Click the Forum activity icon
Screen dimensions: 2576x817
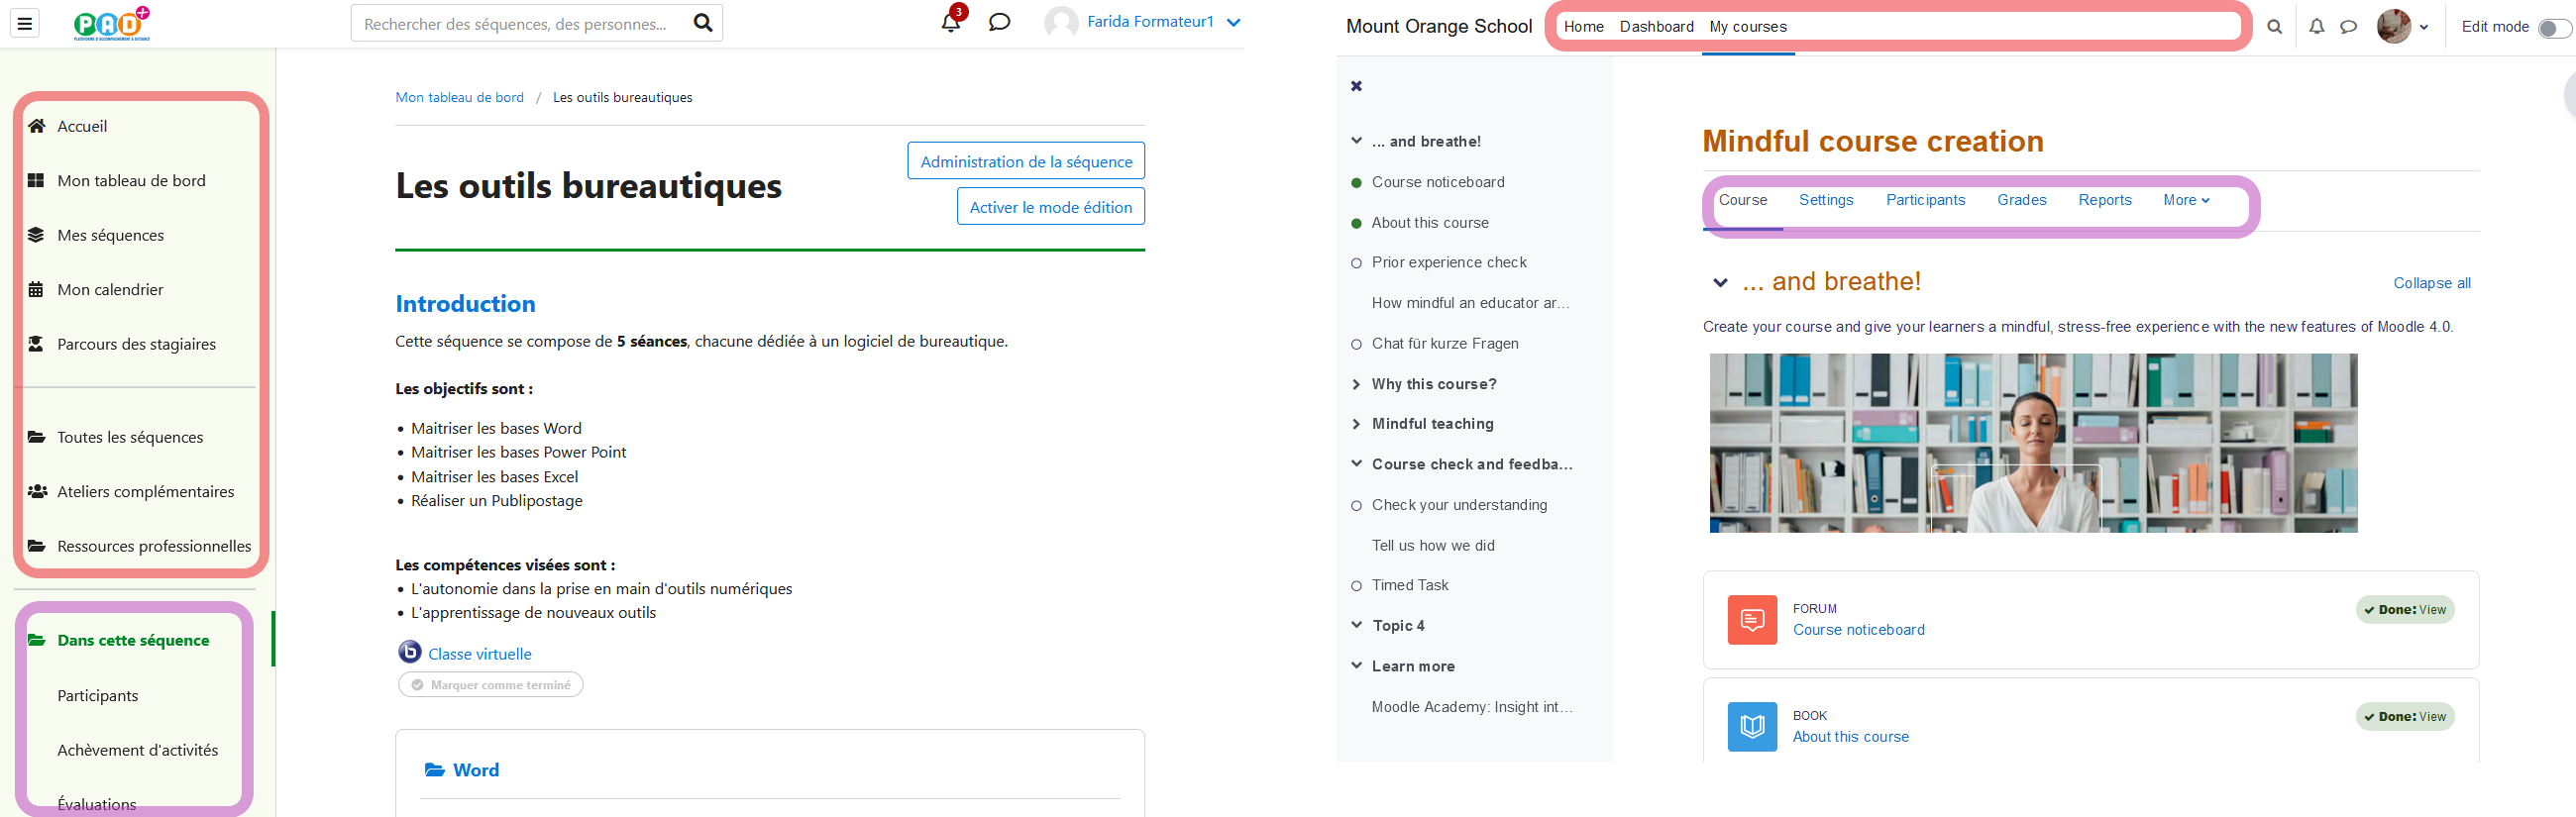point(1752,620)
